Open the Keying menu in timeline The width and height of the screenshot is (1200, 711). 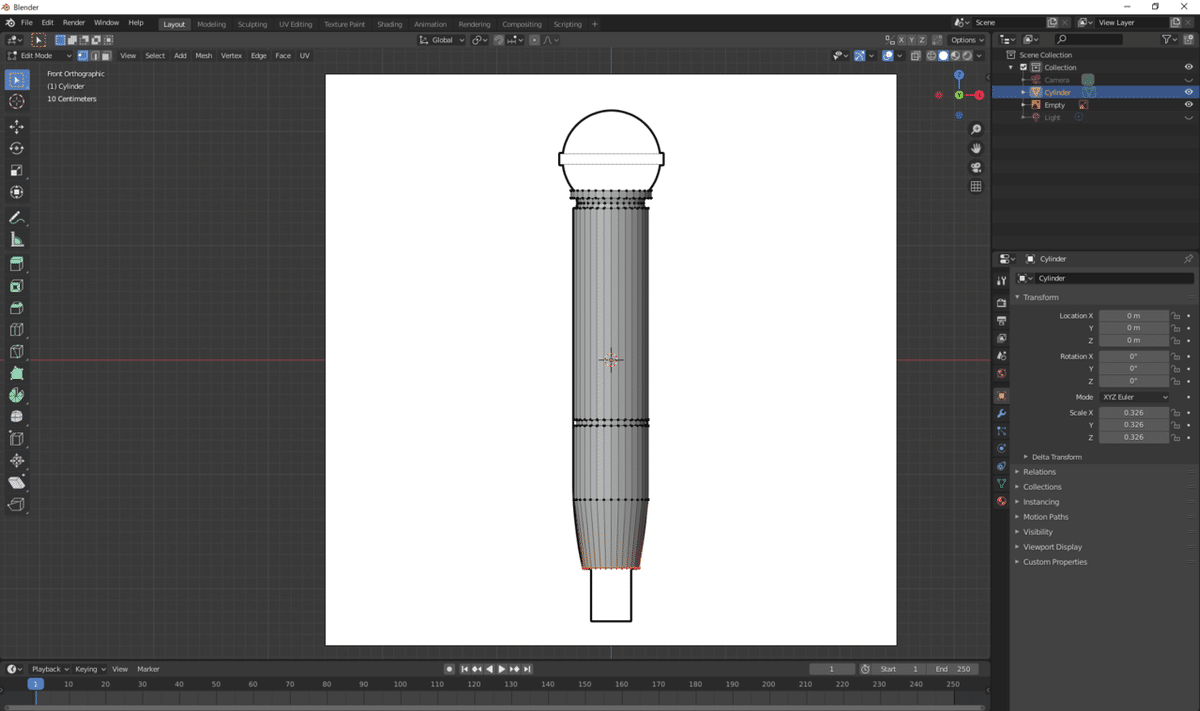tap(88, 669)
